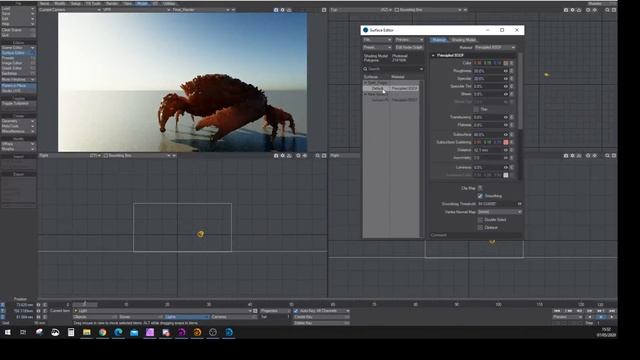Enable the Opaque checkbox

point(480,227)
